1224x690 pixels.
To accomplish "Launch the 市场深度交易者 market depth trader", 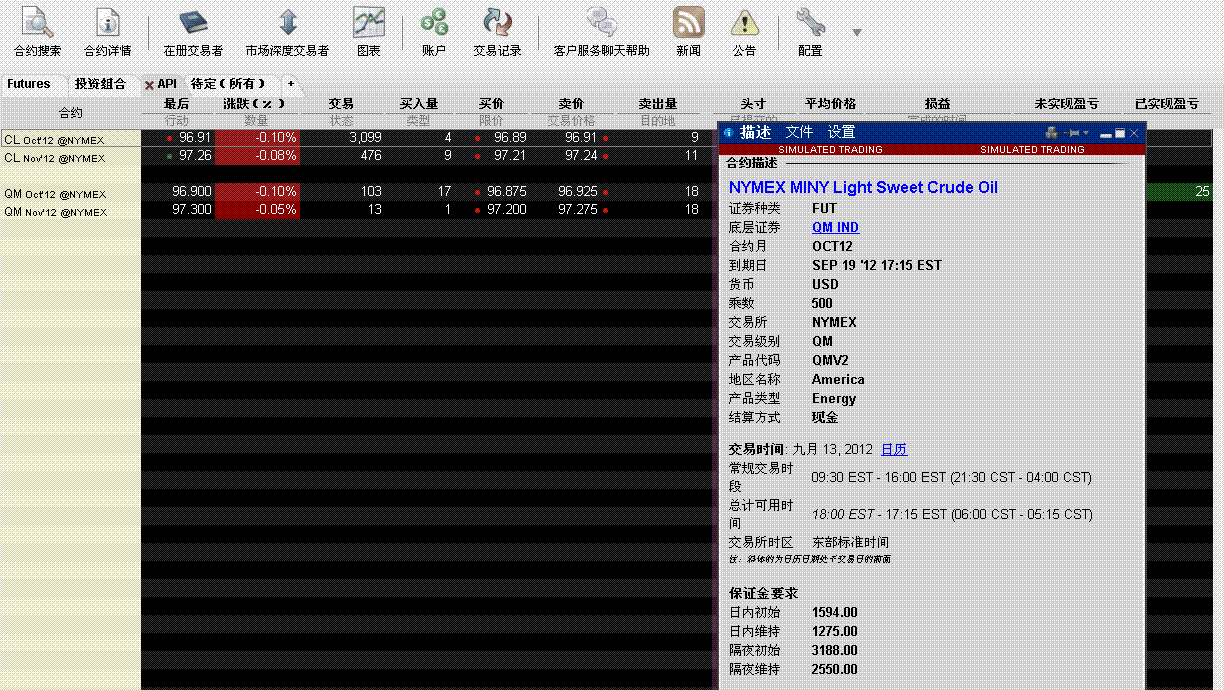I will [287, 31].
